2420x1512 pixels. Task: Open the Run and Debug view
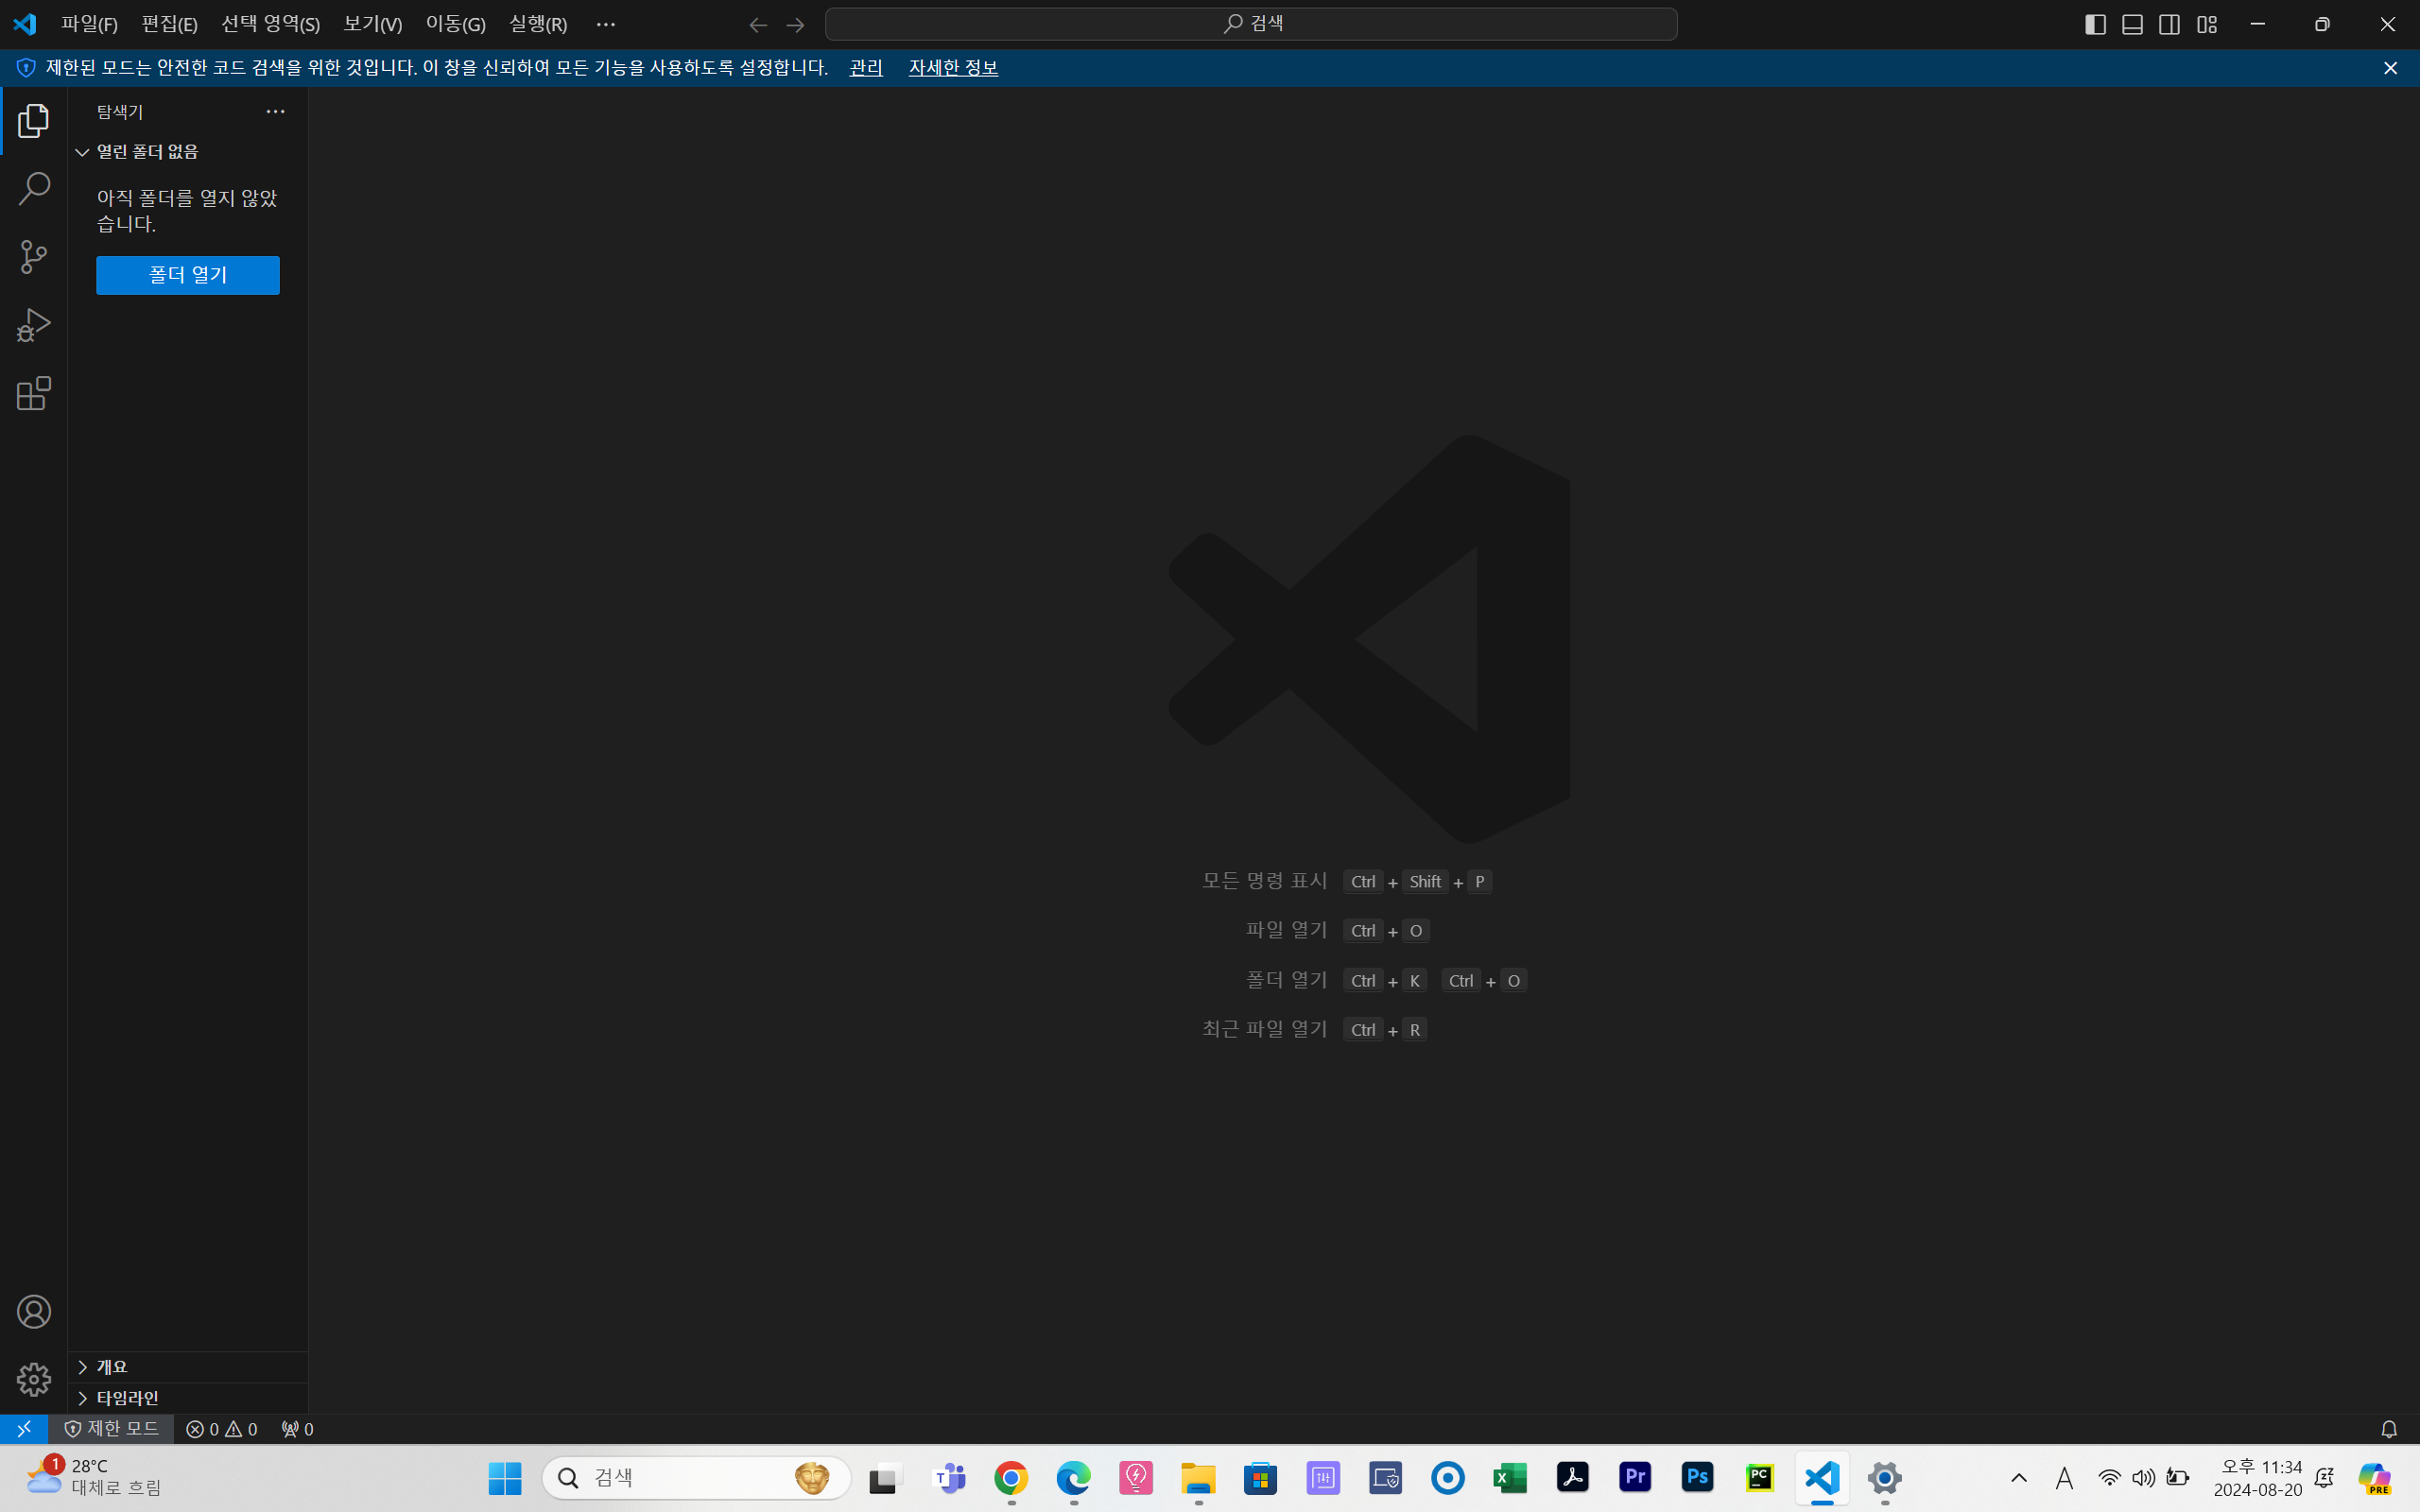pyautogui.click(x=34, y=325)
